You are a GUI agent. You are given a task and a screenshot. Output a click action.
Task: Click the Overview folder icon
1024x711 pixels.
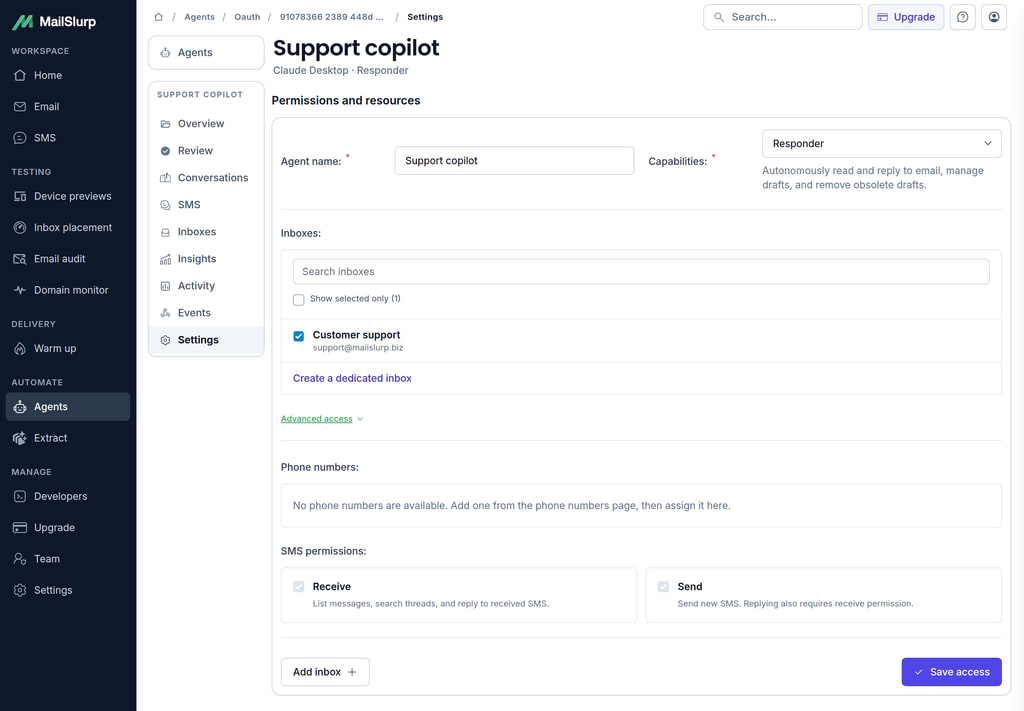165,124
